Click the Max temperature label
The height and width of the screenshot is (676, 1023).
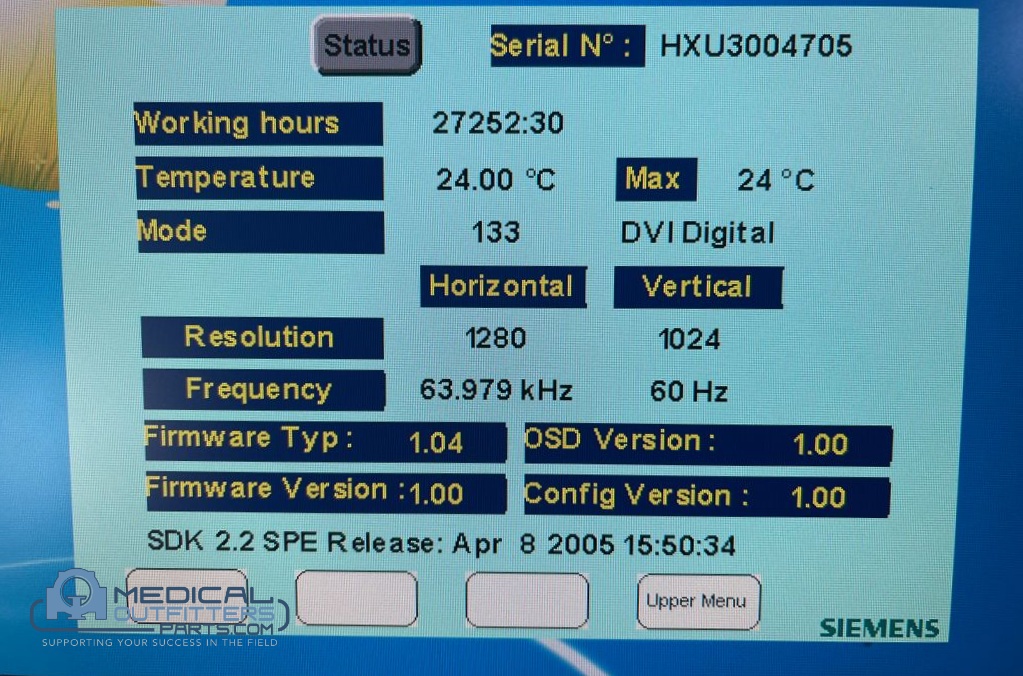656,179
